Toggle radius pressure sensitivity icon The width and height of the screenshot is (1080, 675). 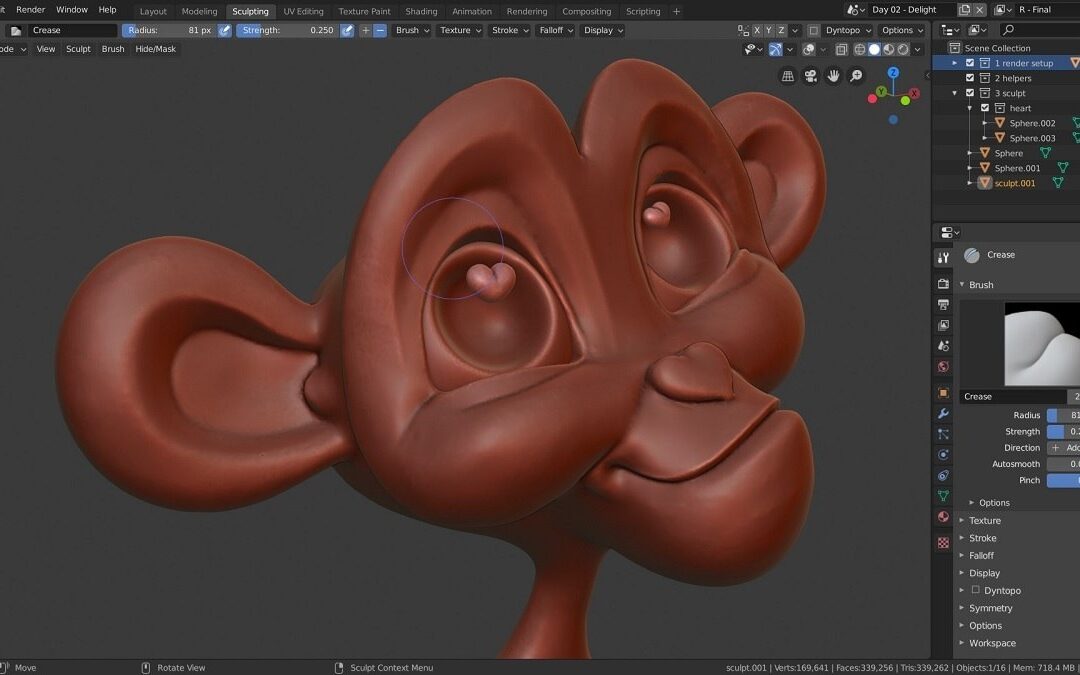(x=225, y=30)
